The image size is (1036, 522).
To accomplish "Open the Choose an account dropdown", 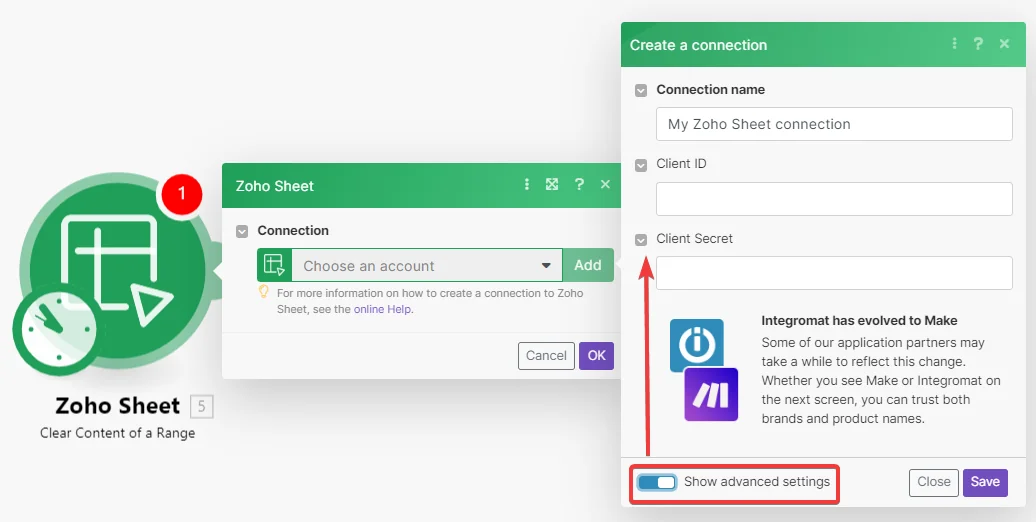I will pyautogui.click(x=427, y=265).
